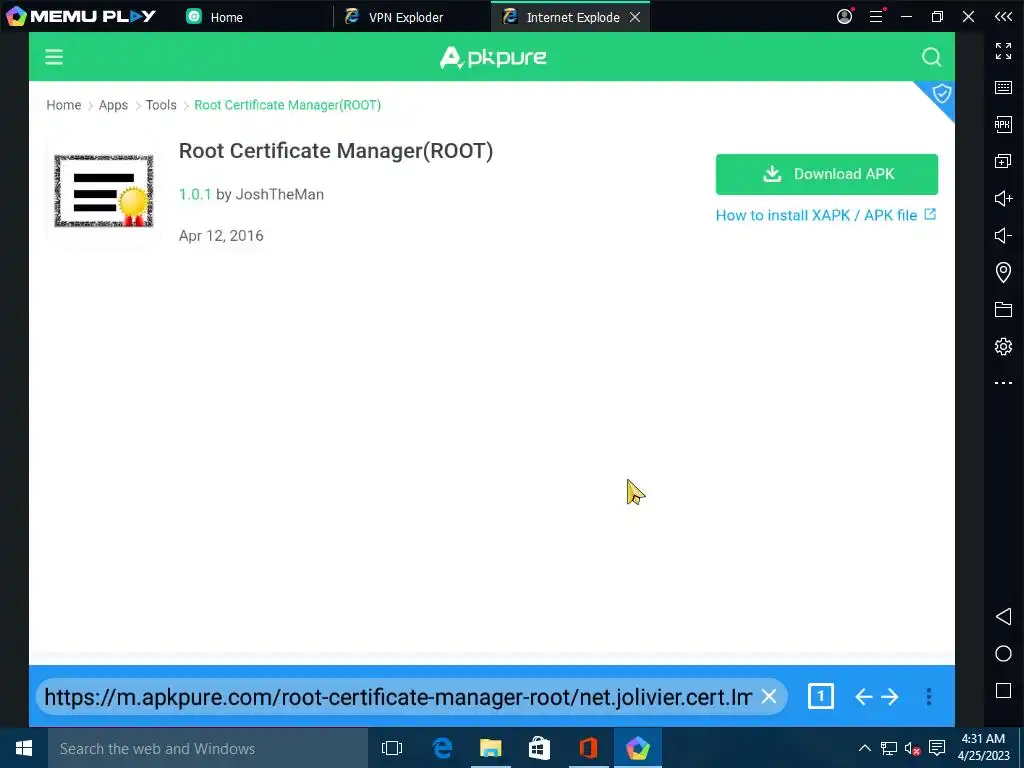Open the Windows Start menu

pyautogui.click(x=24, y=748)
